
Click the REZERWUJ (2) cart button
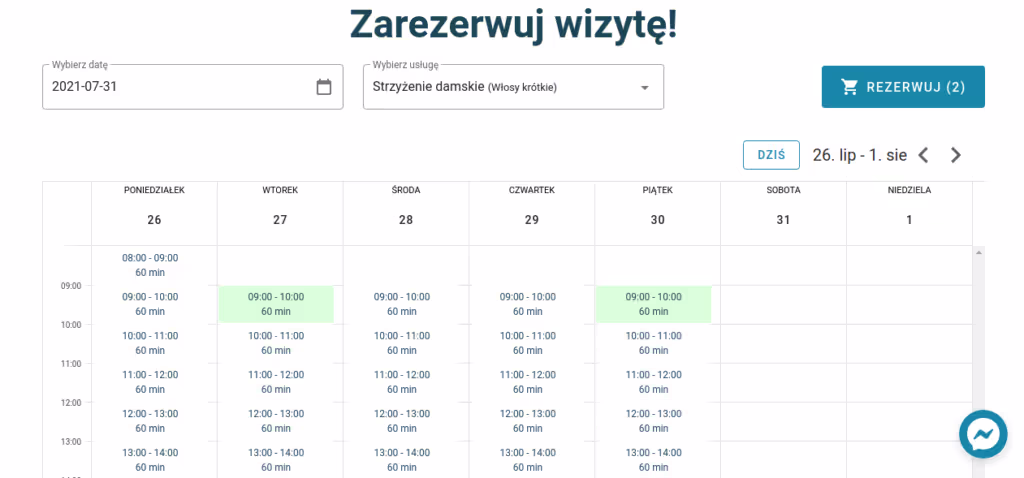coord(903,87)
